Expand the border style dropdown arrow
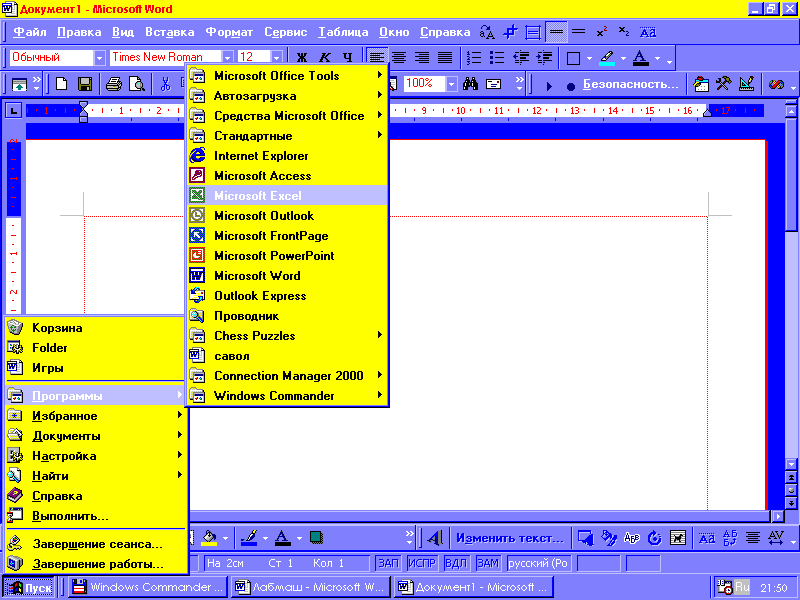 [x=589, y=59]
